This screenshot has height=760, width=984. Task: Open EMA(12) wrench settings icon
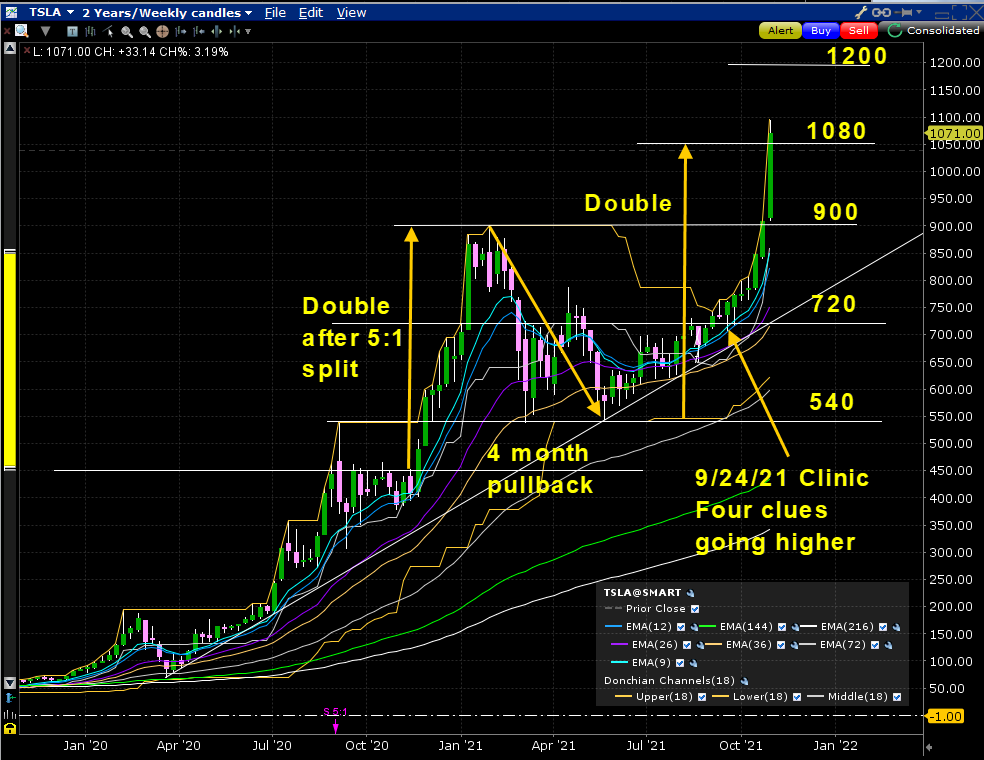tap(694, 627)
